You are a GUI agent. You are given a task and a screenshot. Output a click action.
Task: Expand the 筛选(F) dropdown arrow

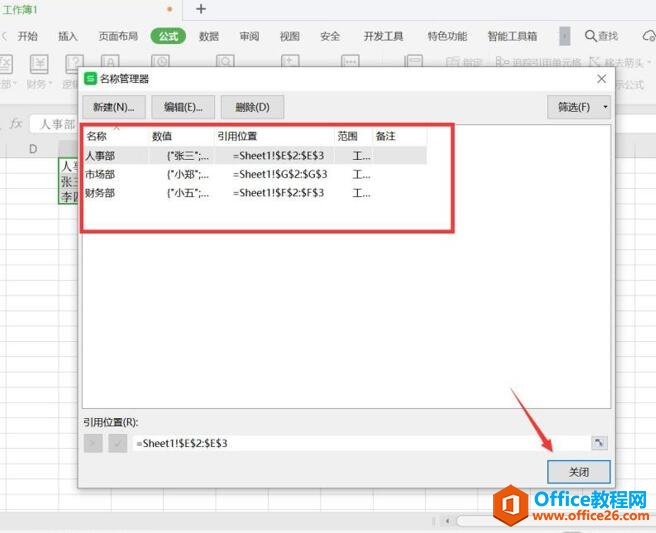tap(605, 107)
